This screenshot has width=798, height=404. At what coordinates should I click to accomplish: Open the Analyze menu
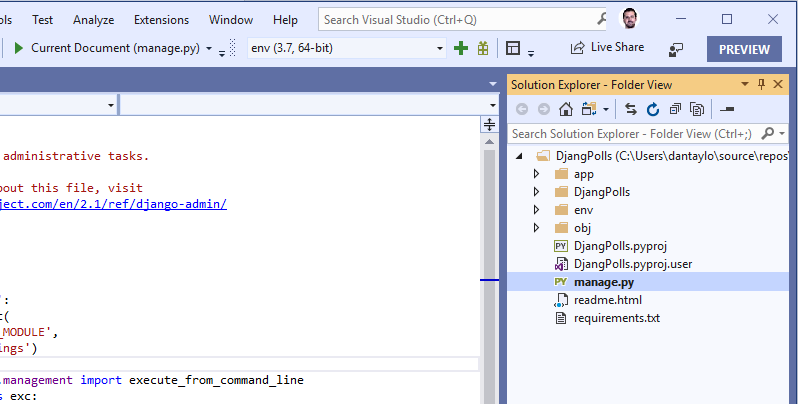pyautogui.click(x=94, y=19)
